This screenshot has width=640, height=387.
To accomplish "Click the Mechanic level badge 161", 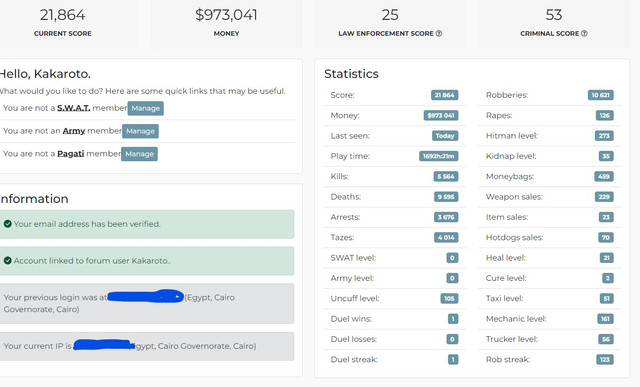I will tap(605, 319).
